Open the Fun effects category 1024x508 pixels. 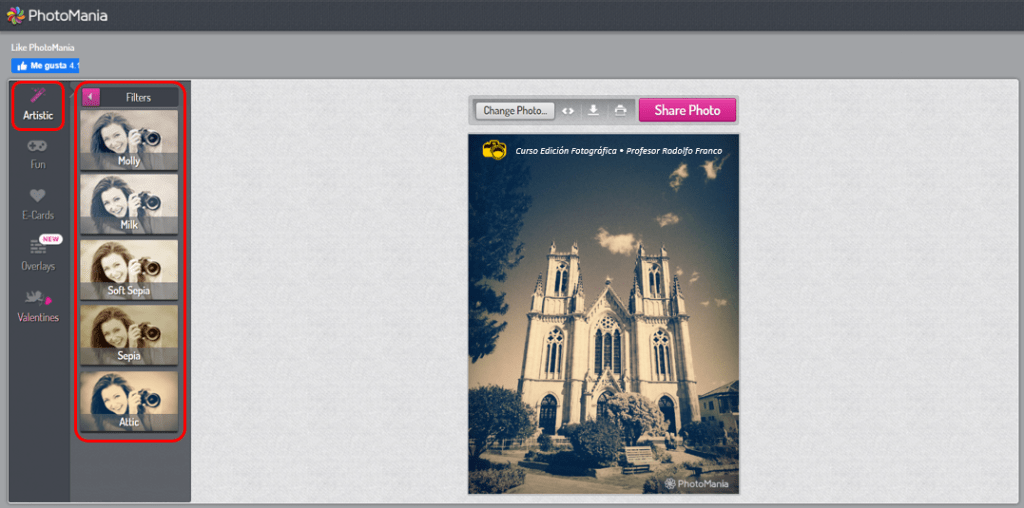coord(38,153)
